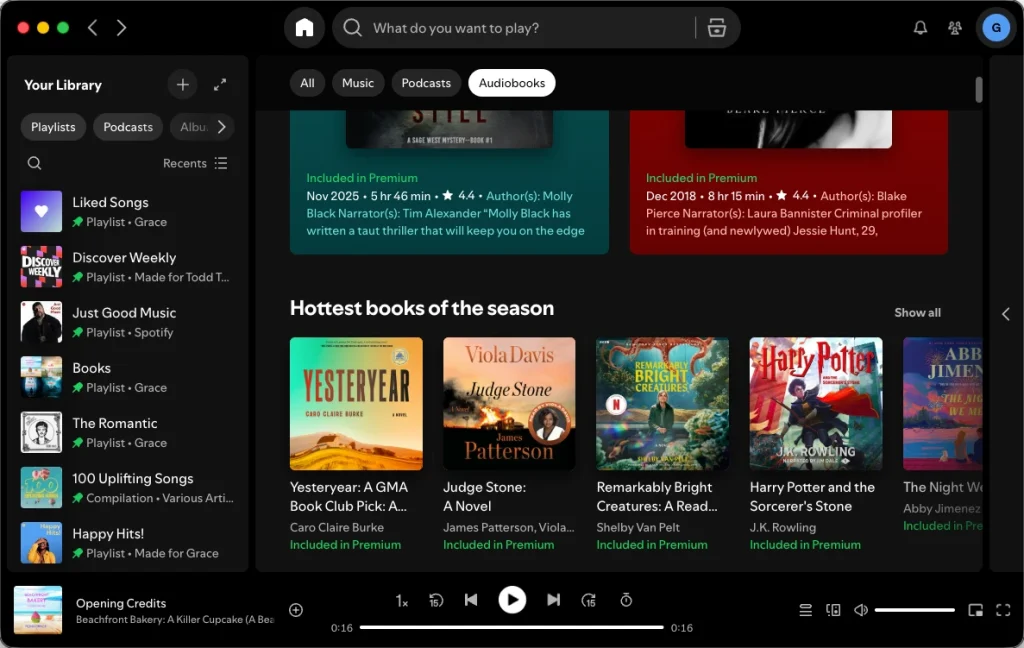Mute the volume speaker icon

pos(861,610)
